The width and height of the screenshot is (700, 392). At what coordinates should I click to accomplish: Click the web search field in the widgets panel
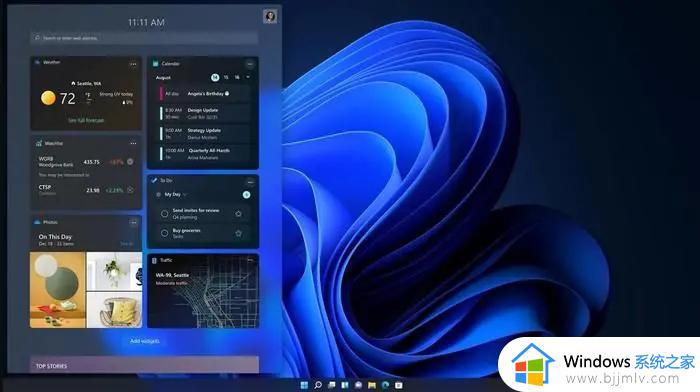(144, 38)
